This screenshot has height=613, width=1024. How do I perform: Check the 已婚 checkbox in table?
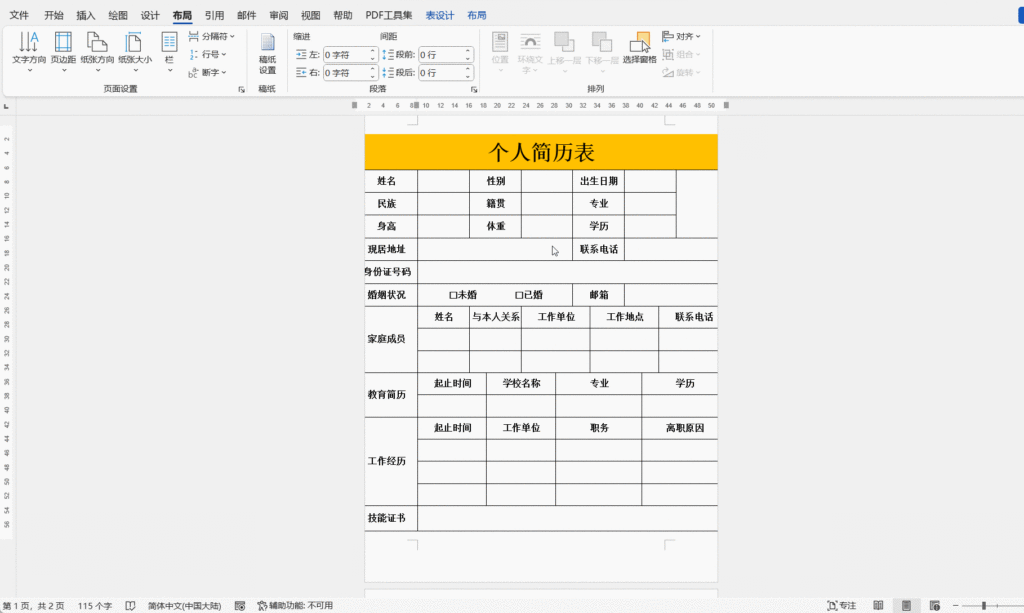click(519, 295)
